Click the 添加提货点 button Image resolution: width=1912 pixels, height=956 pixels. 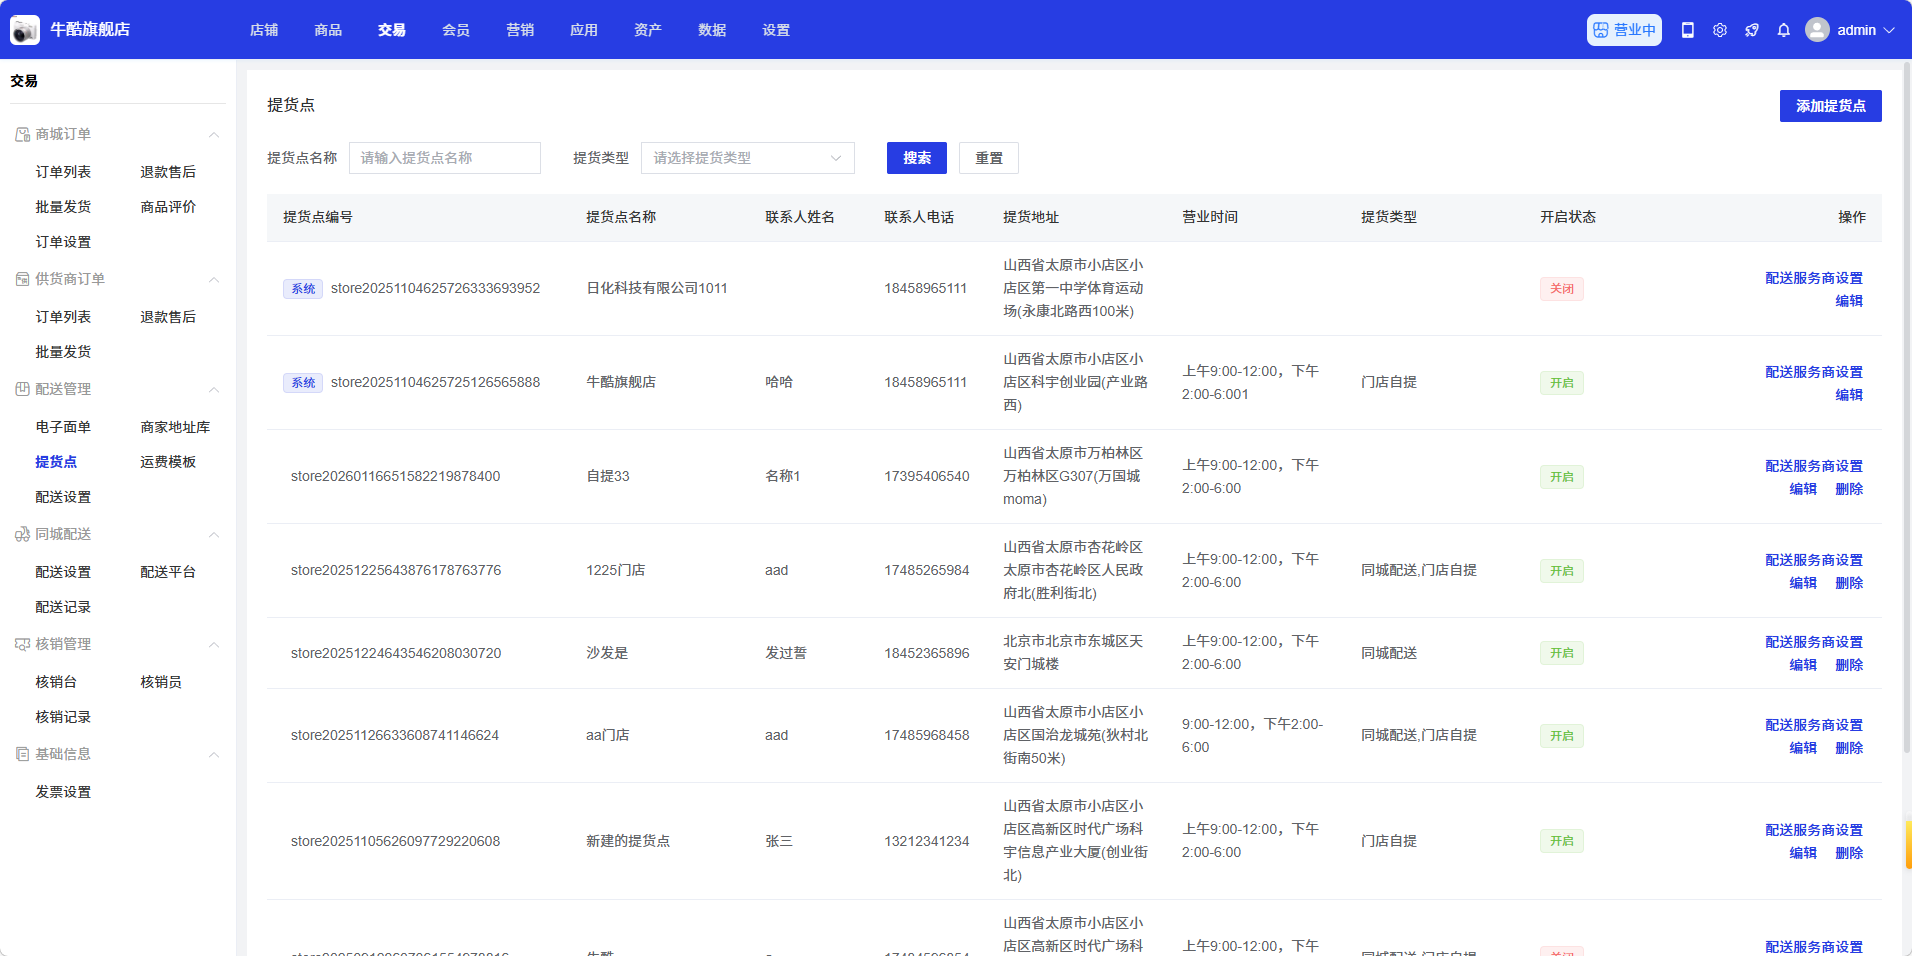(1830, 106)
